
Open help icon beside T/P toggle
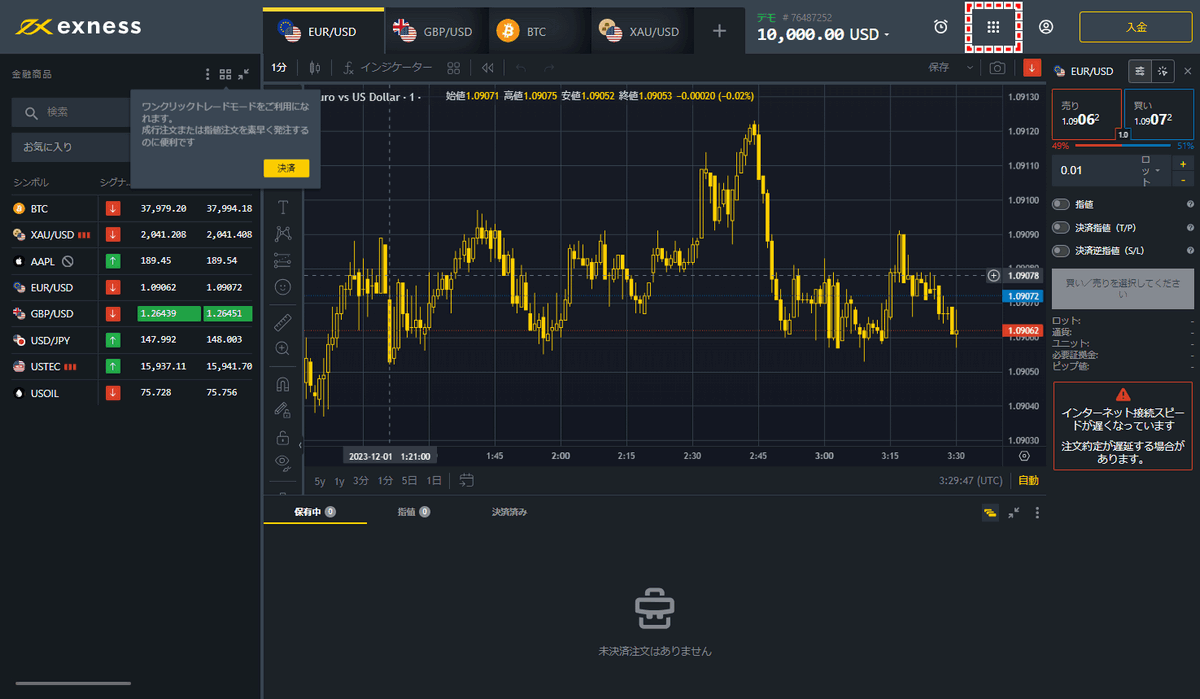[x=1190, y=227]
